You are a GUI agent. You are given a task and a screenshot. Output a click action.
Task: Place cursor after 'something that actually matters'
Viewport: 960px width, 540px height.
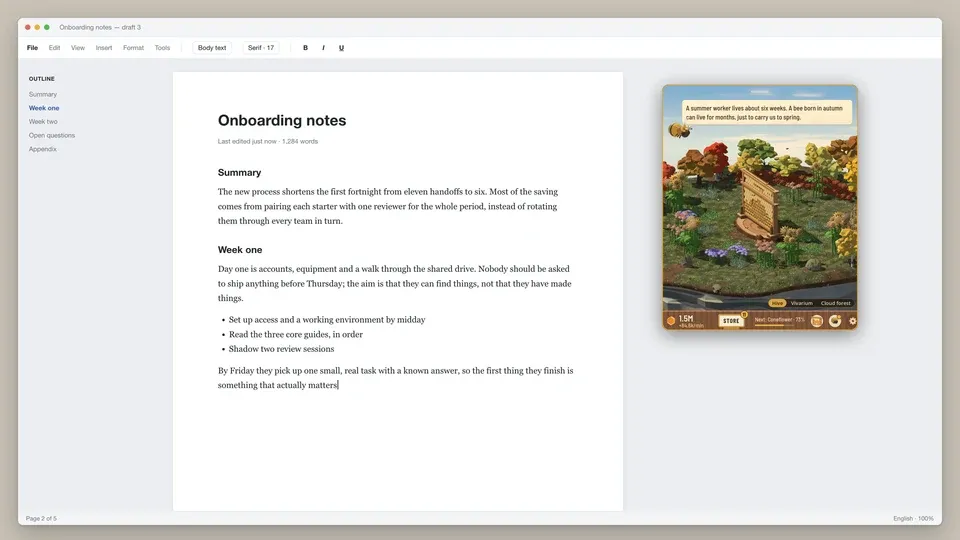(339, 385)
